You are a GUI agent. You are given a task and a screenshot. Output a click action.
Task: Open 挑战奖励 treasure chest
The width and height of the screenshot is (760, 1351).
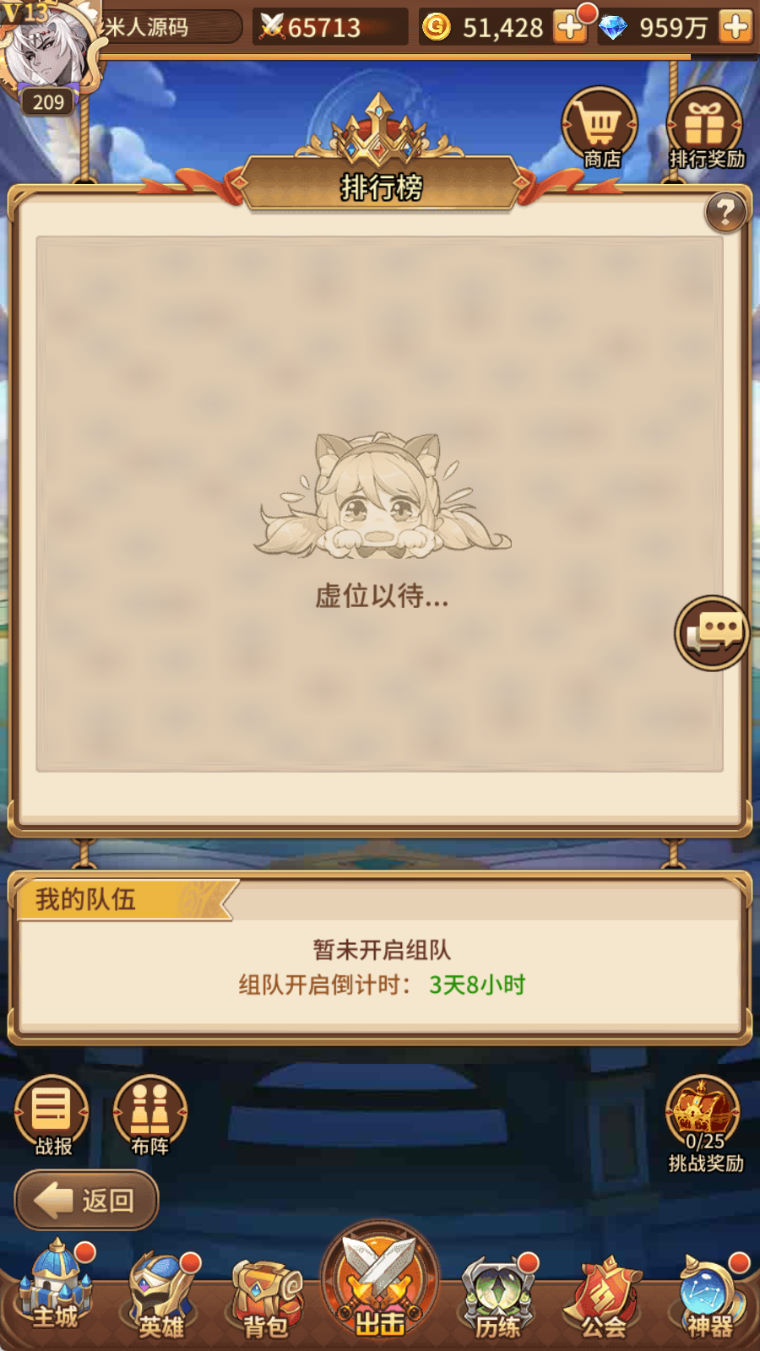point(706,1124)
